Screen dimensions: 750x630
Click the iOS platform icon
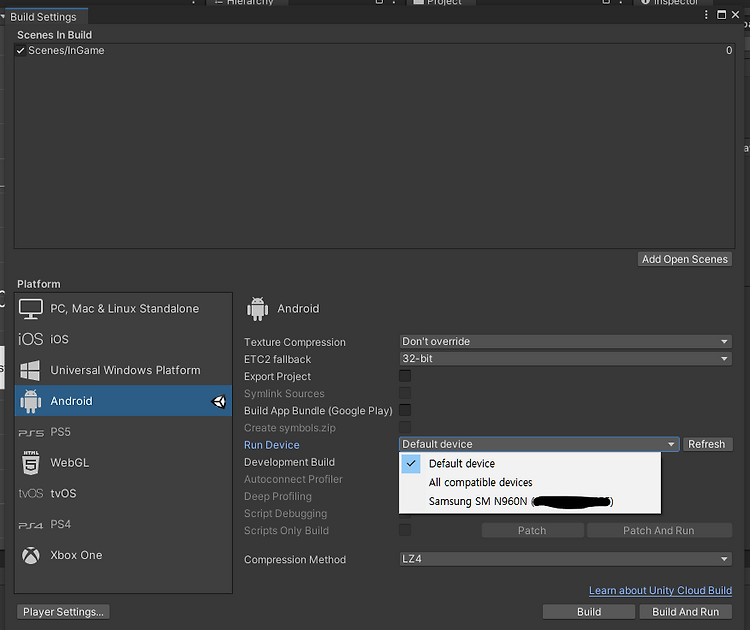(x=31, y=339)
